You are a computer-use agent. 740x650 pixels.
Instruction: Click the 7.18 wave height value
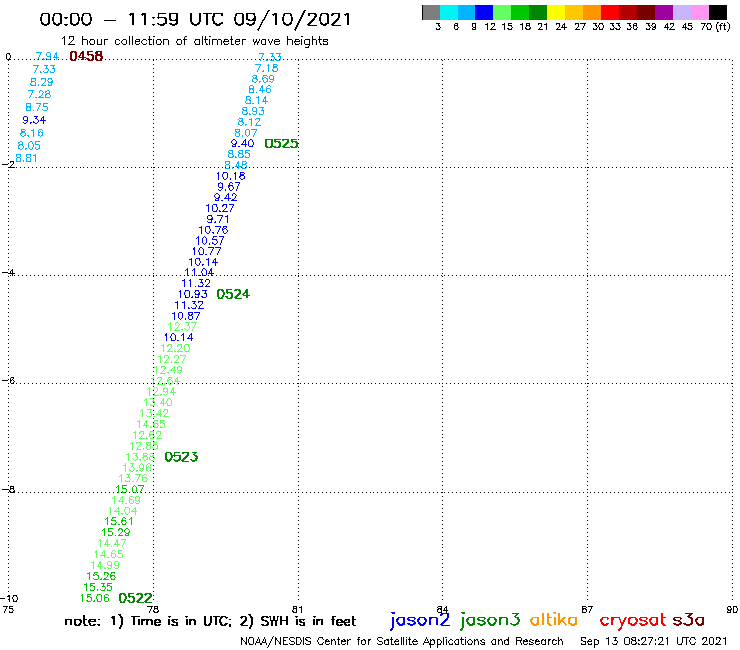pos(267,68)
